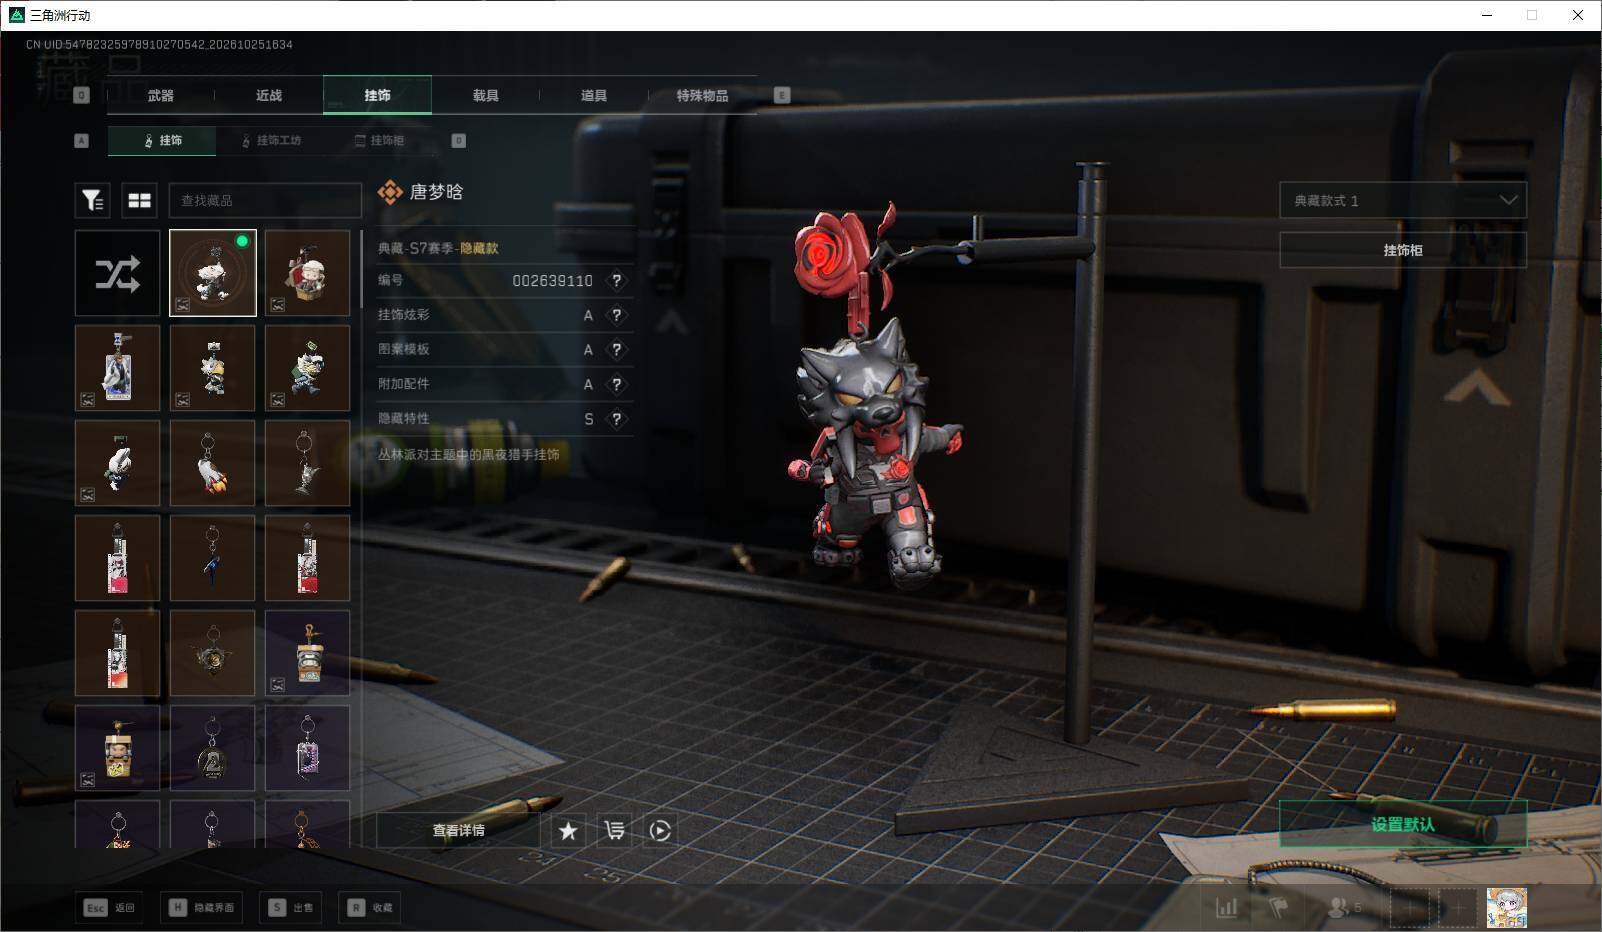Click the R 收藏 button

(370, 907)
